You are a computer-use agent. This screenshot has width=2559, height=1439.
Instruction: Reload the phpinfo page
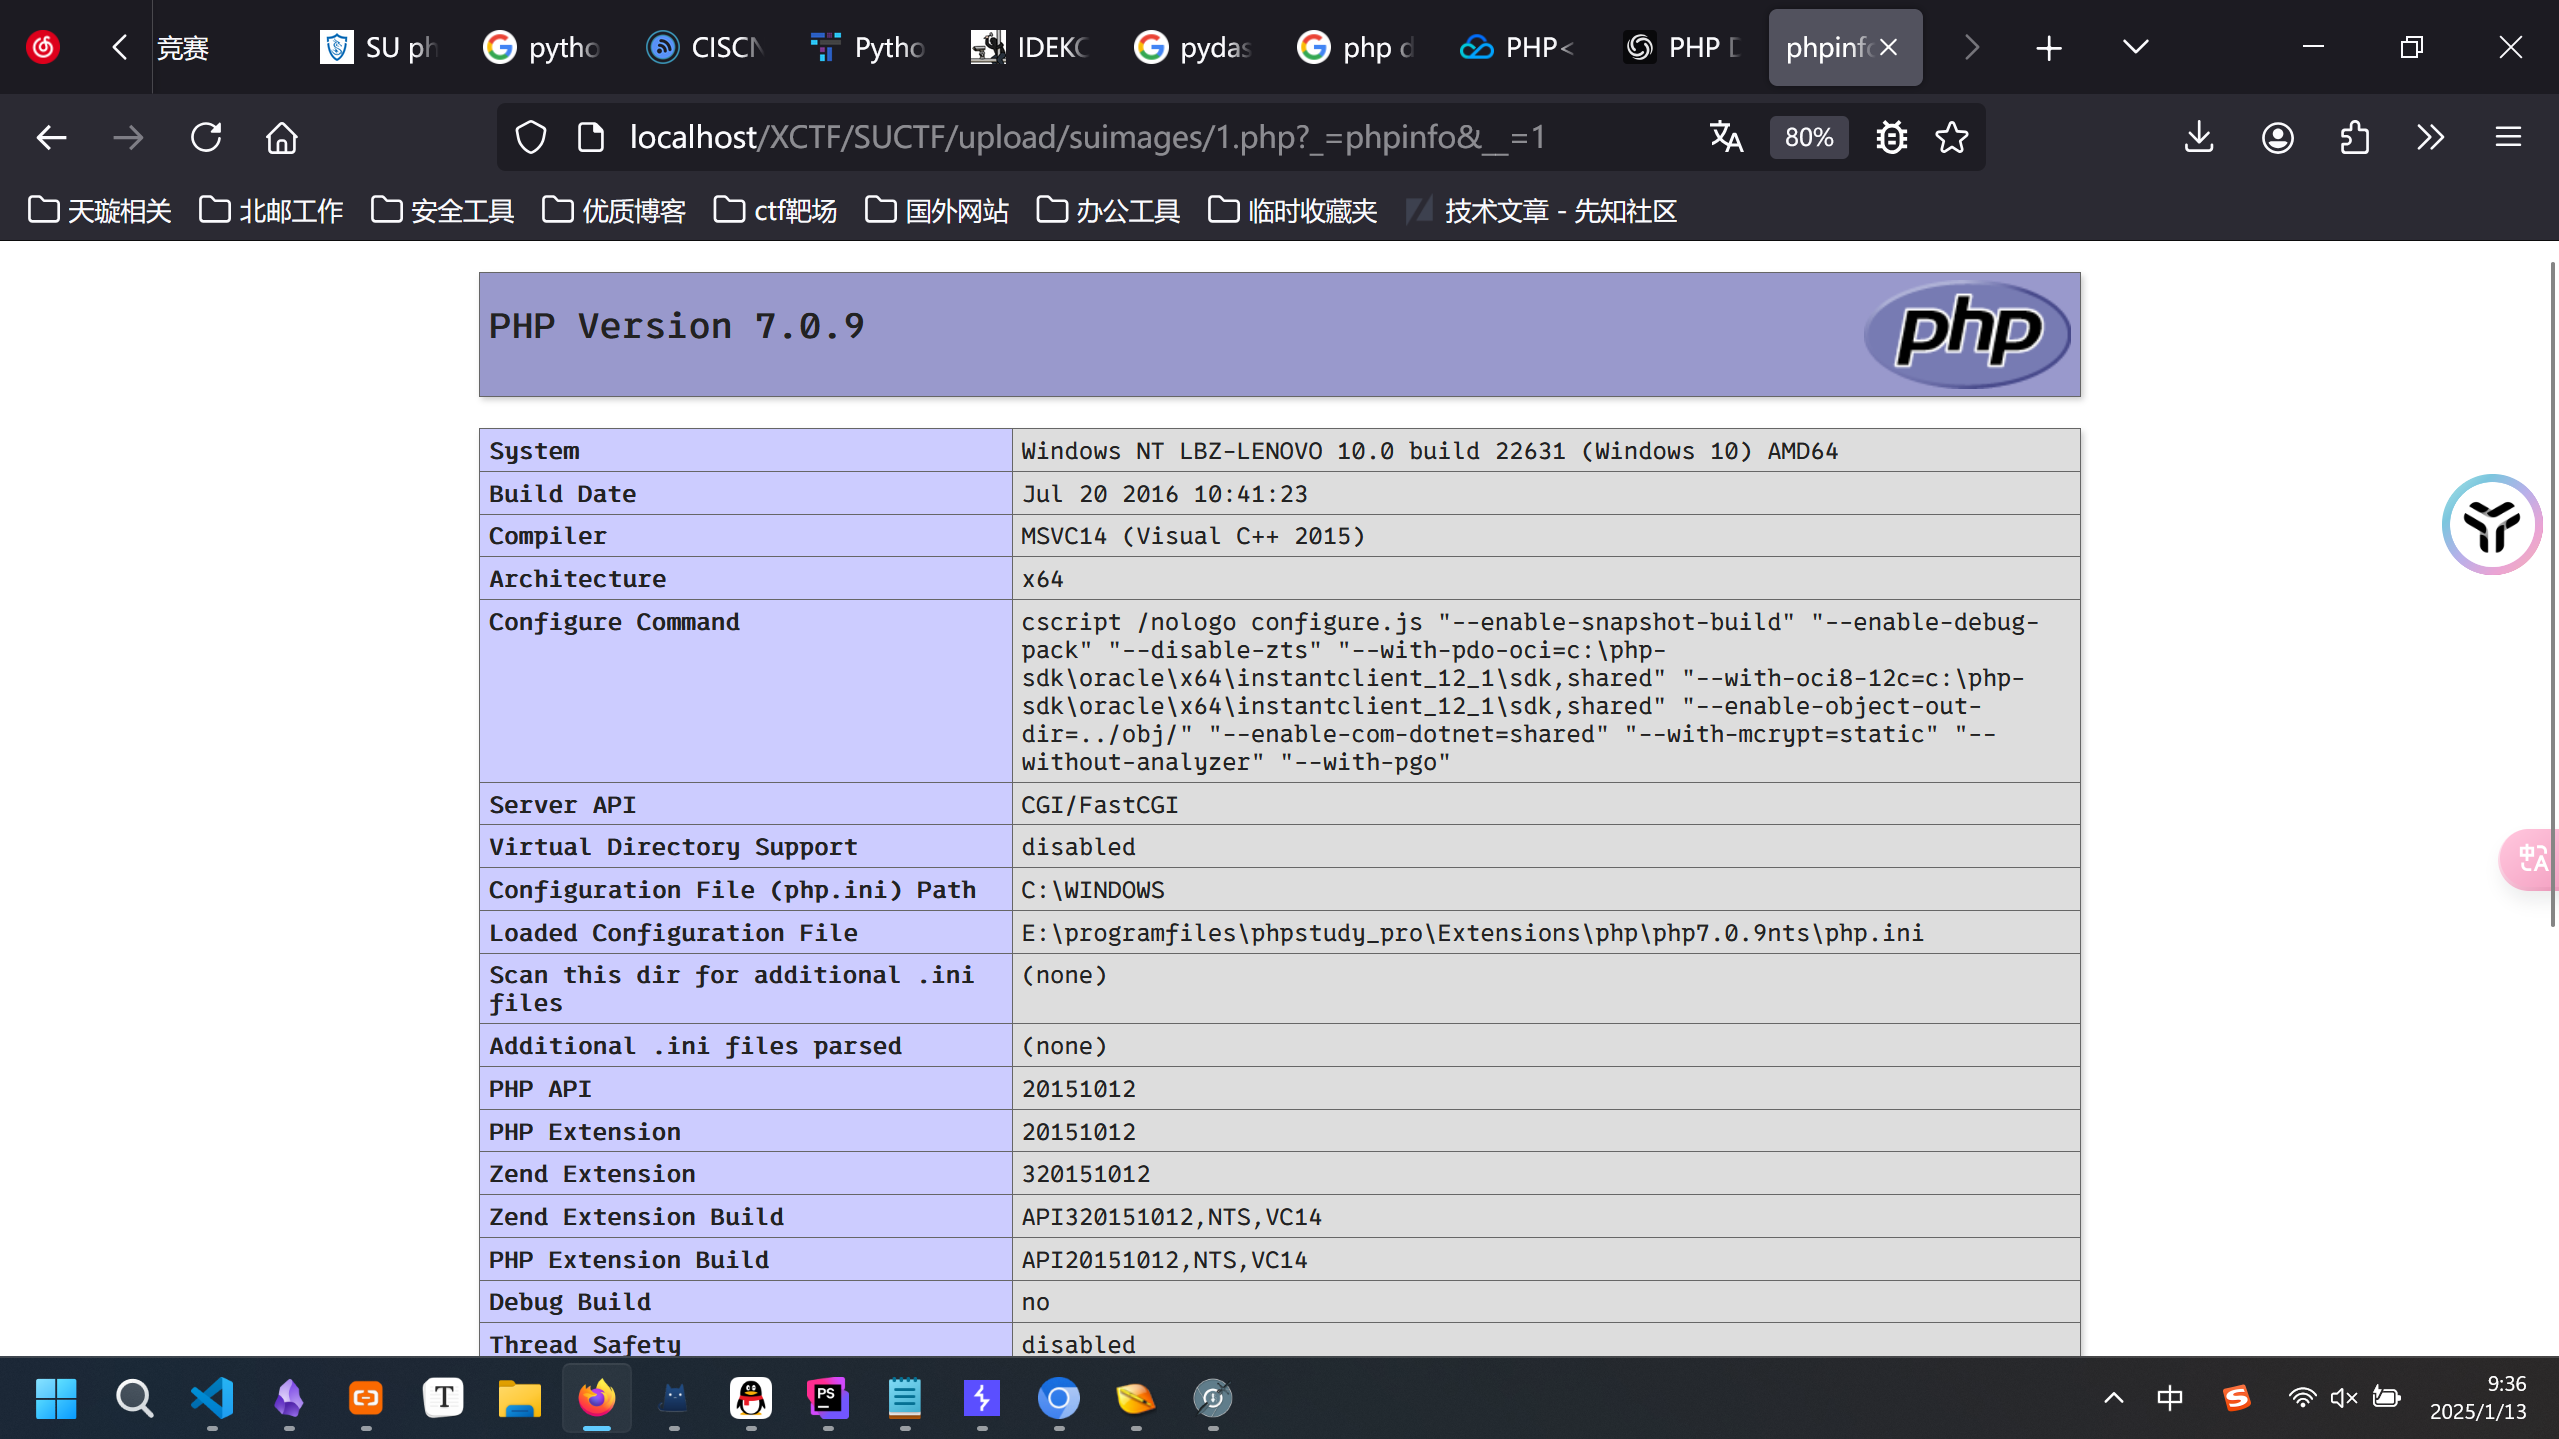tap(206, 137)
